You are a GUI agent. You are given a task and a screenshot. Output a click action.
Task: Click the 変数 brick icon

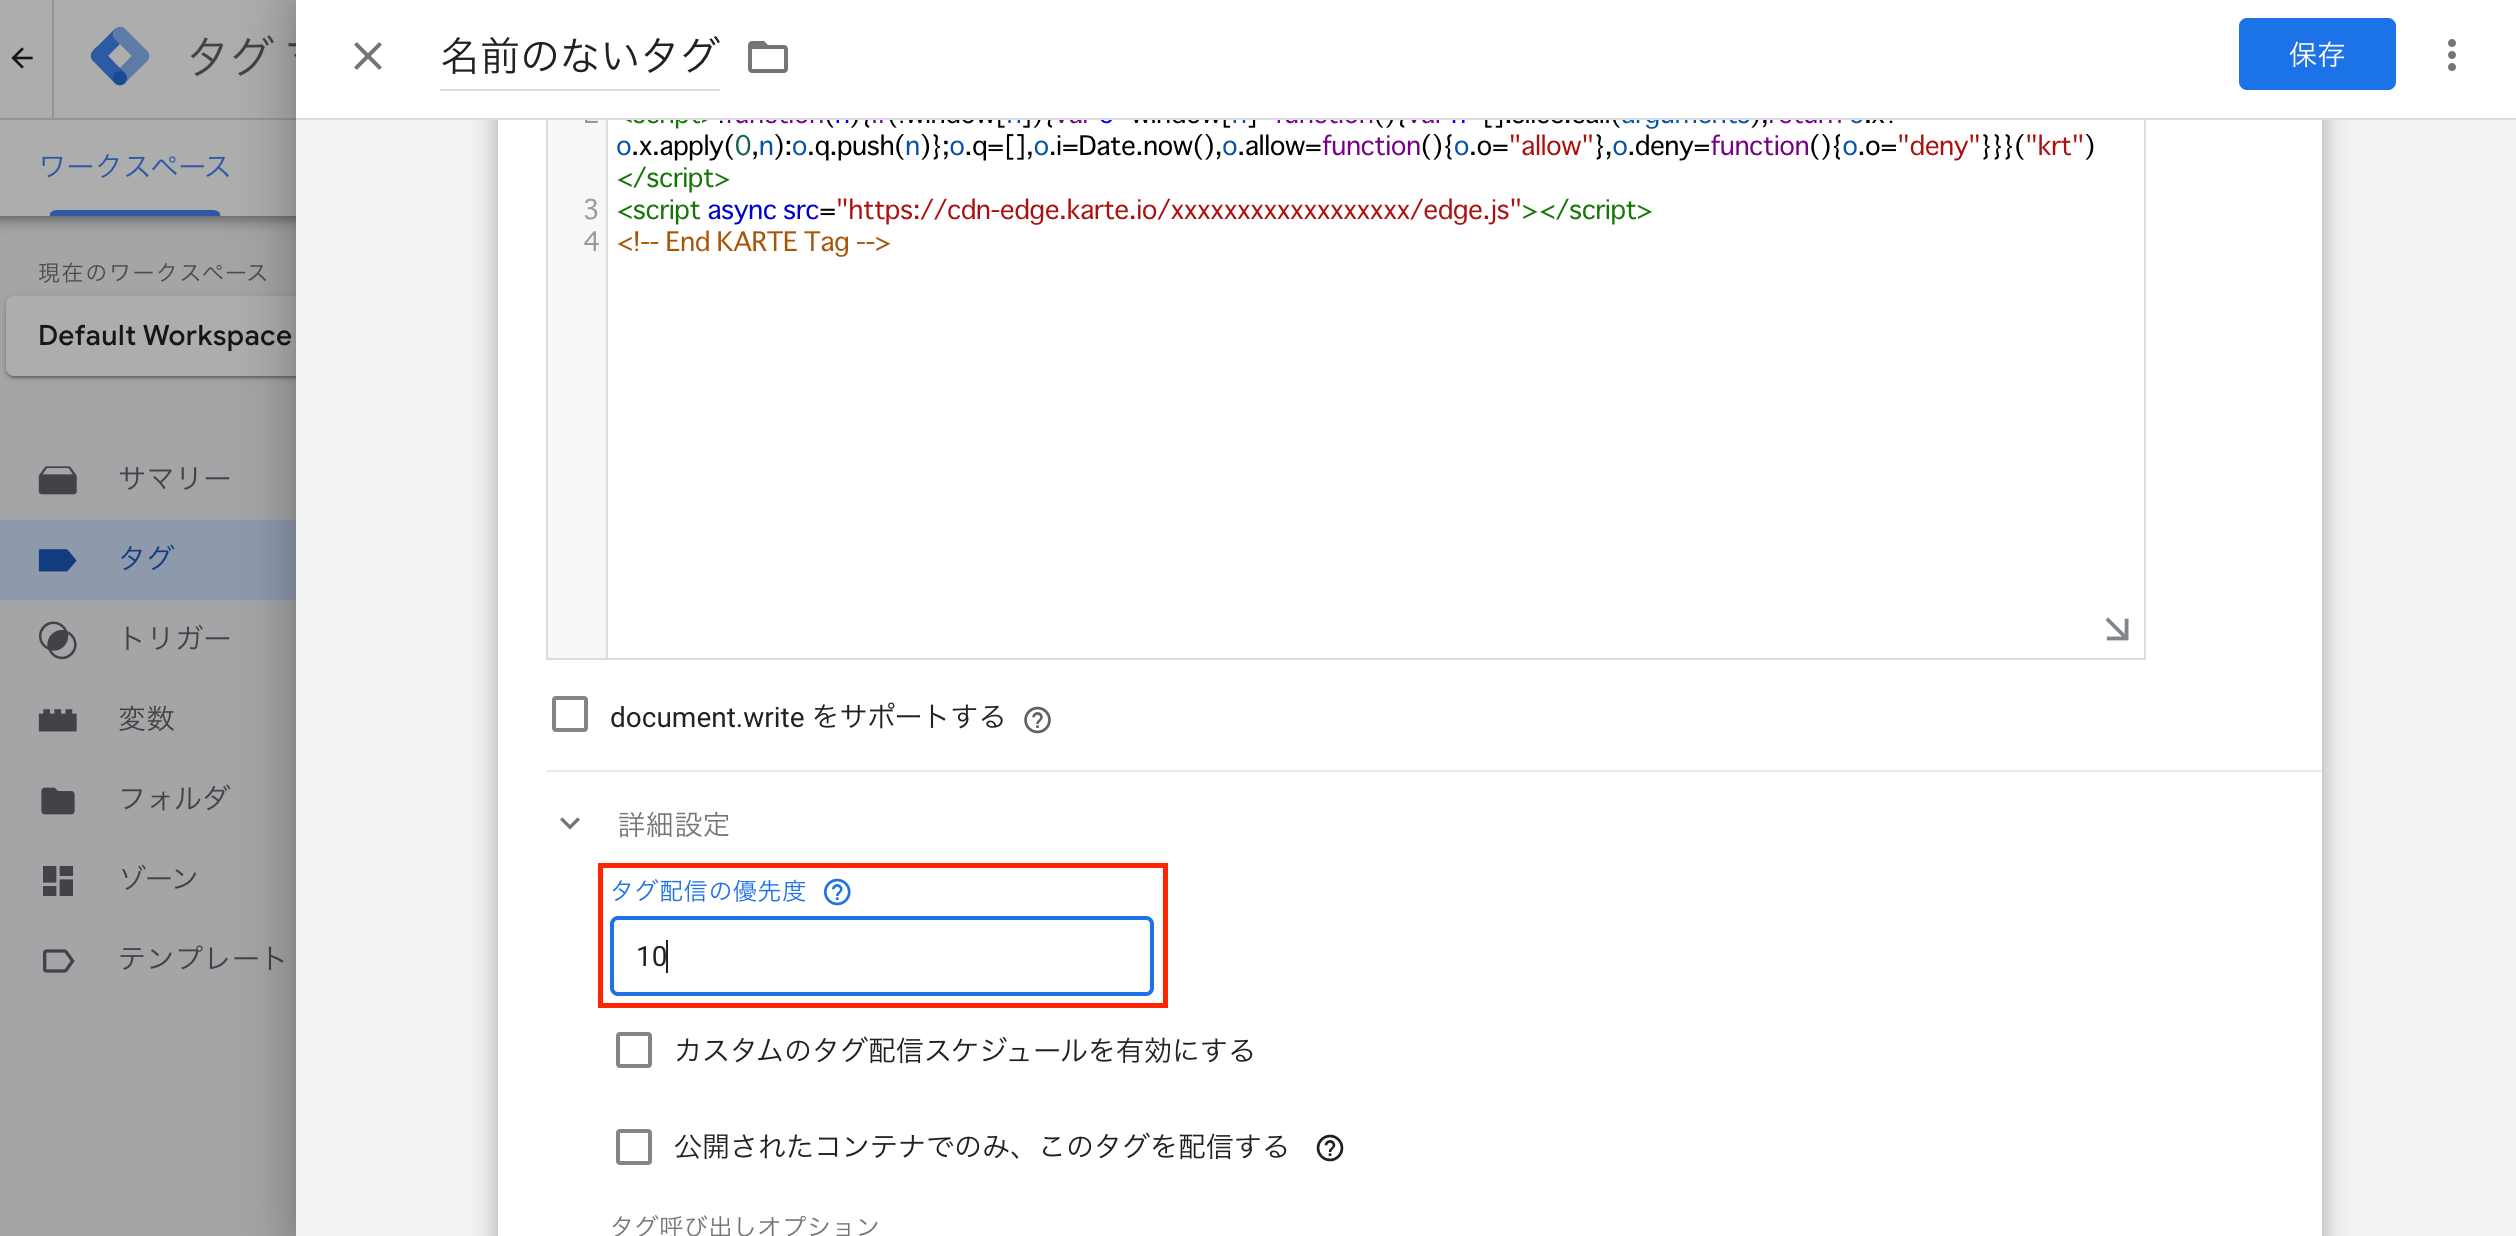pos(58,720)
